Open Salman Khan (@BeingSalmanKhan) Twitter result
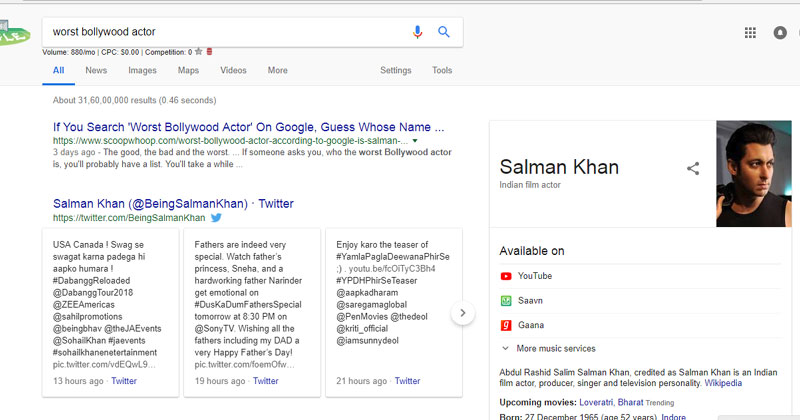 173,204
